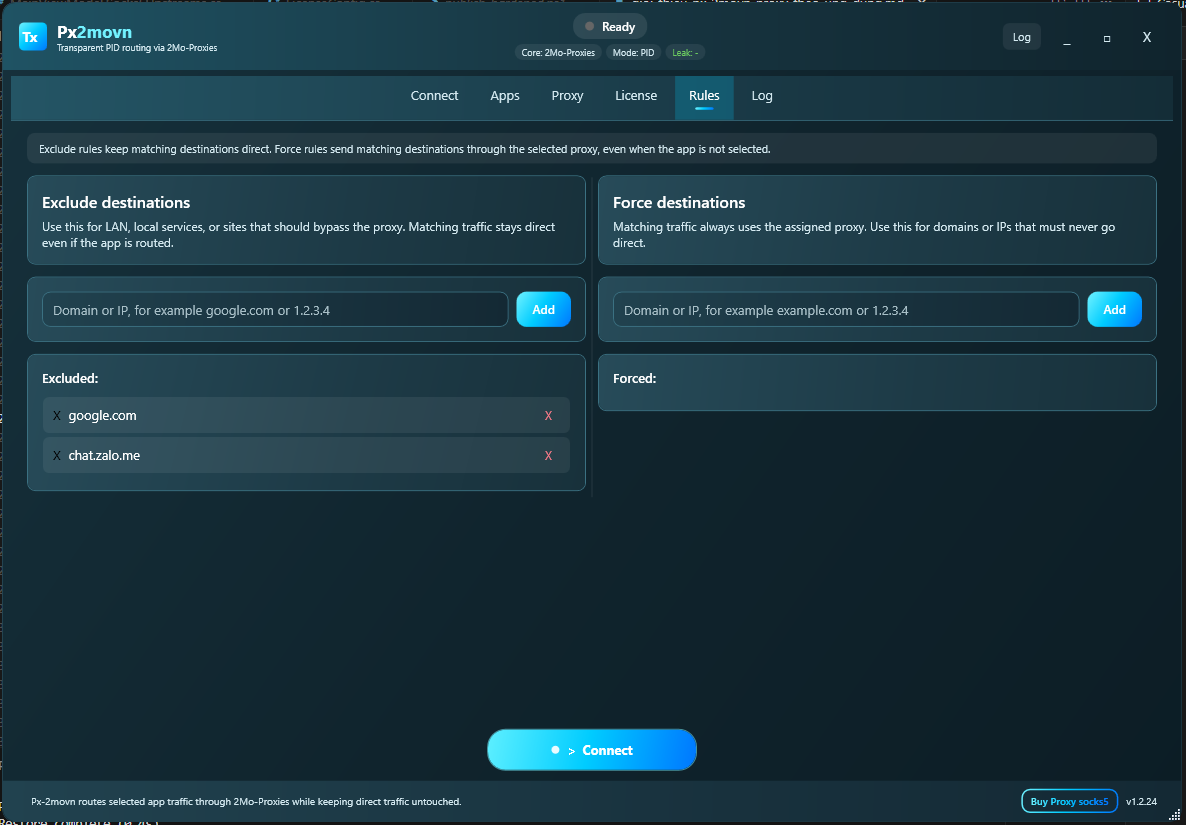Minimize the Px2movn window
Image resolution: width=1186 pixels, height=825 pixels.
tap(1067, 38)
